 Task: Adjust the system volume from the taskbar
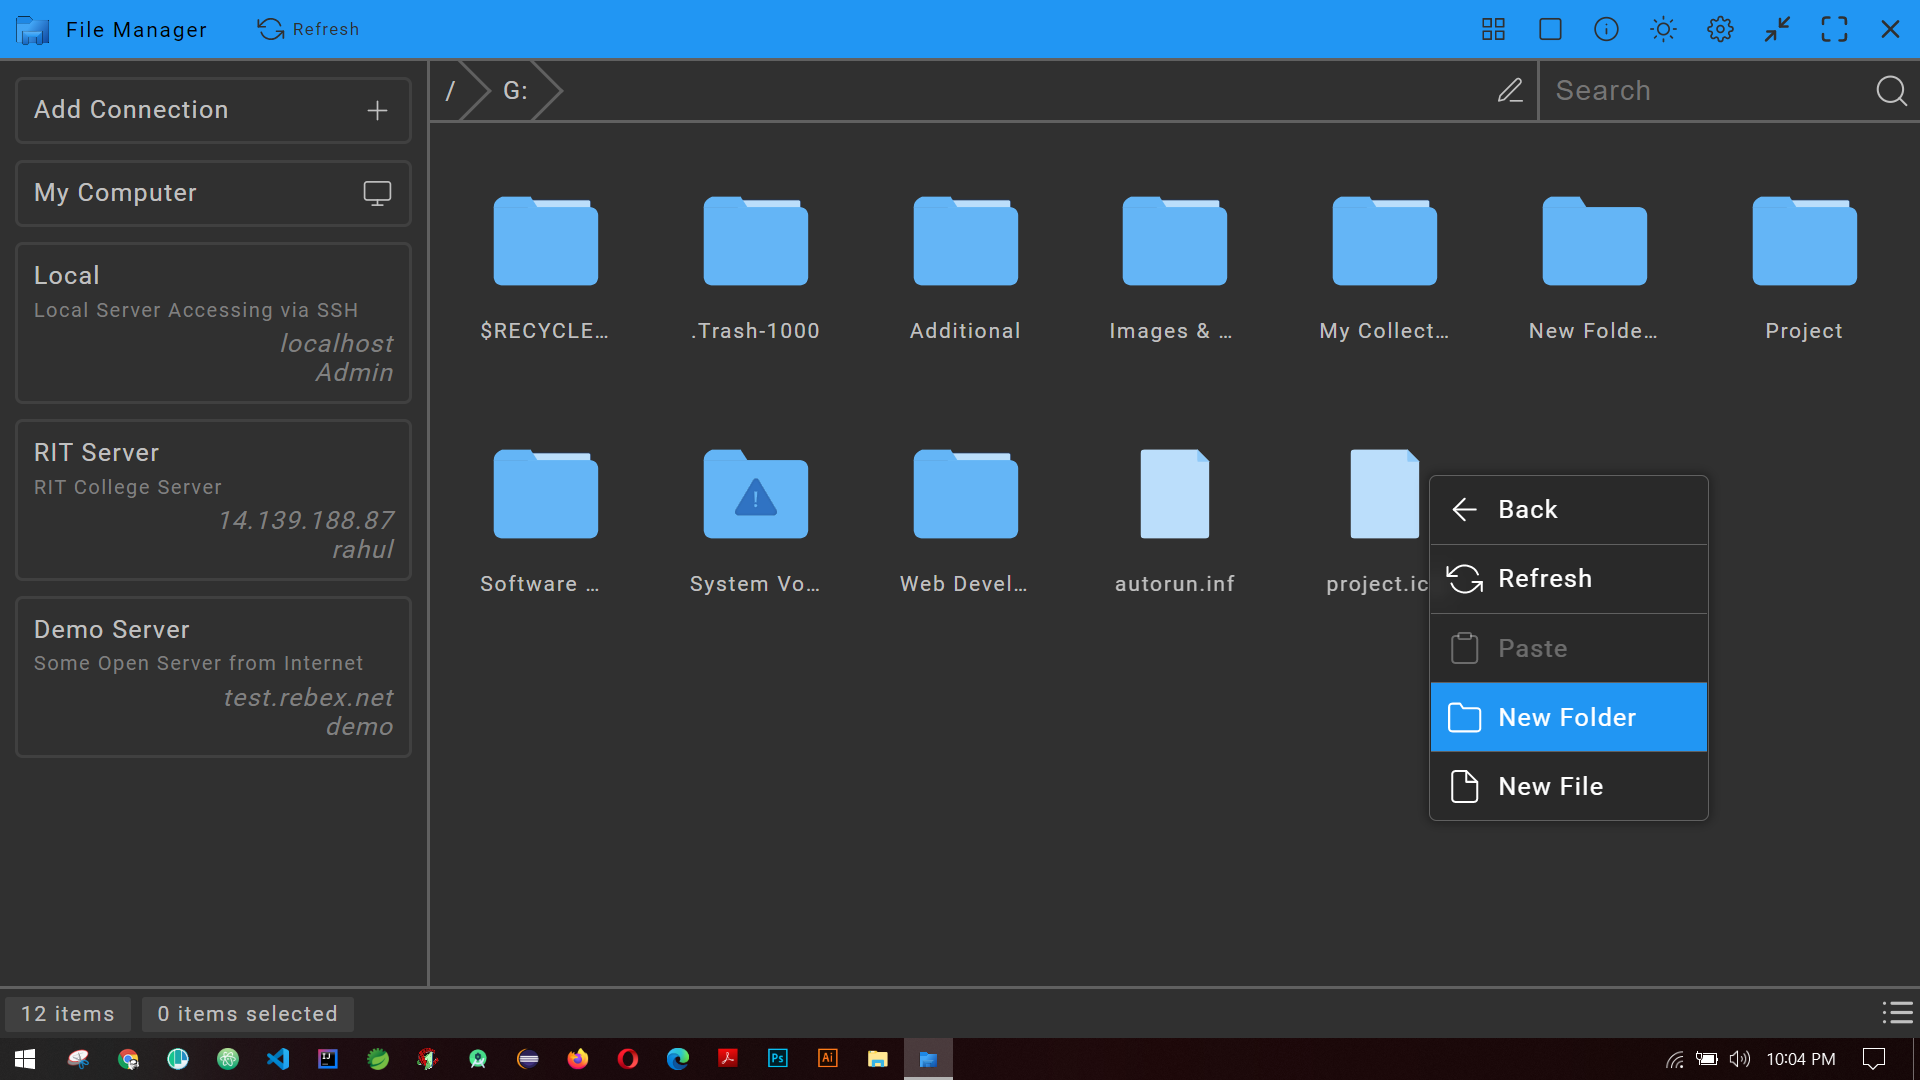tap(1740, 1059)
